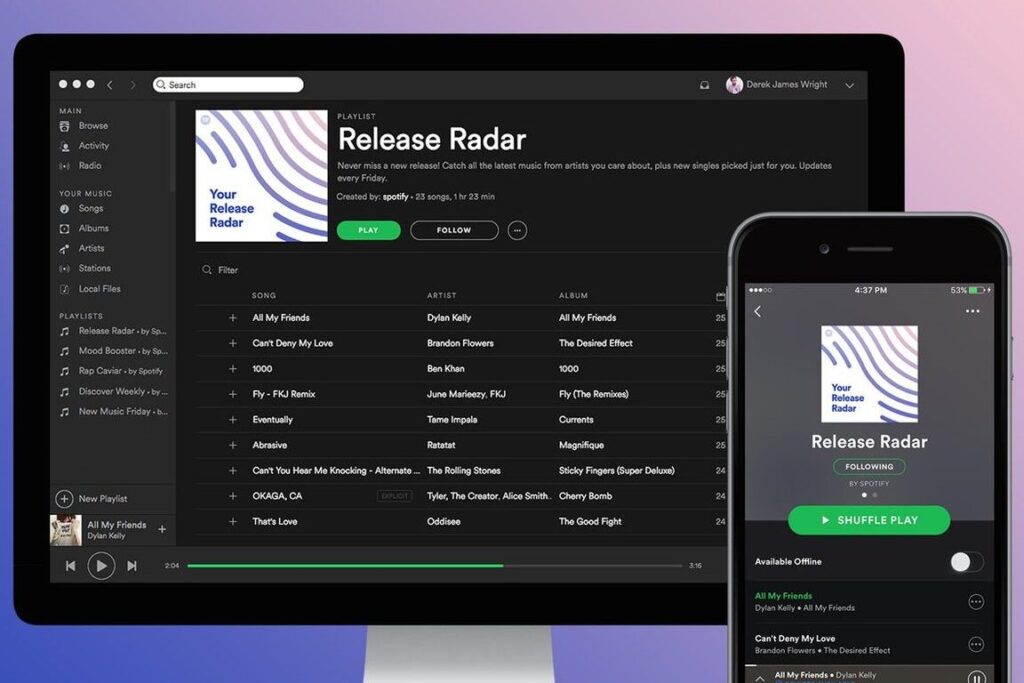Open options for Can't Deny My Love on phone
The image size is (1024, 683).
click(x=976, y=645)
